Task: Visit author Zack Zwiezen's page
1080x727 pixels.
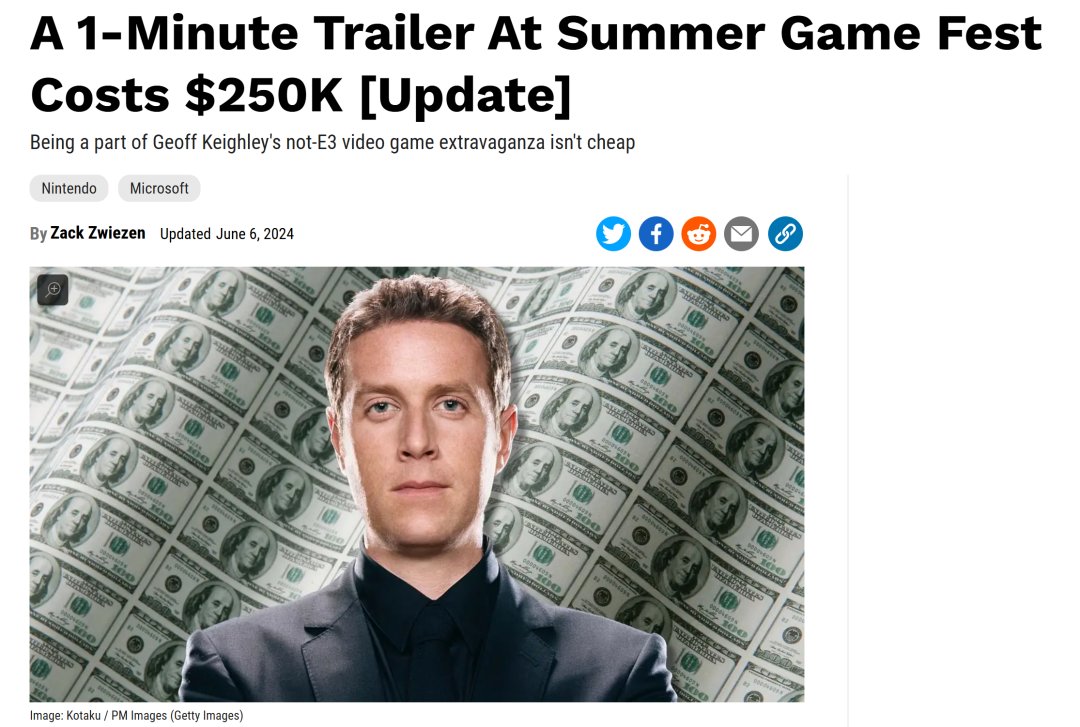Action: 98,234
